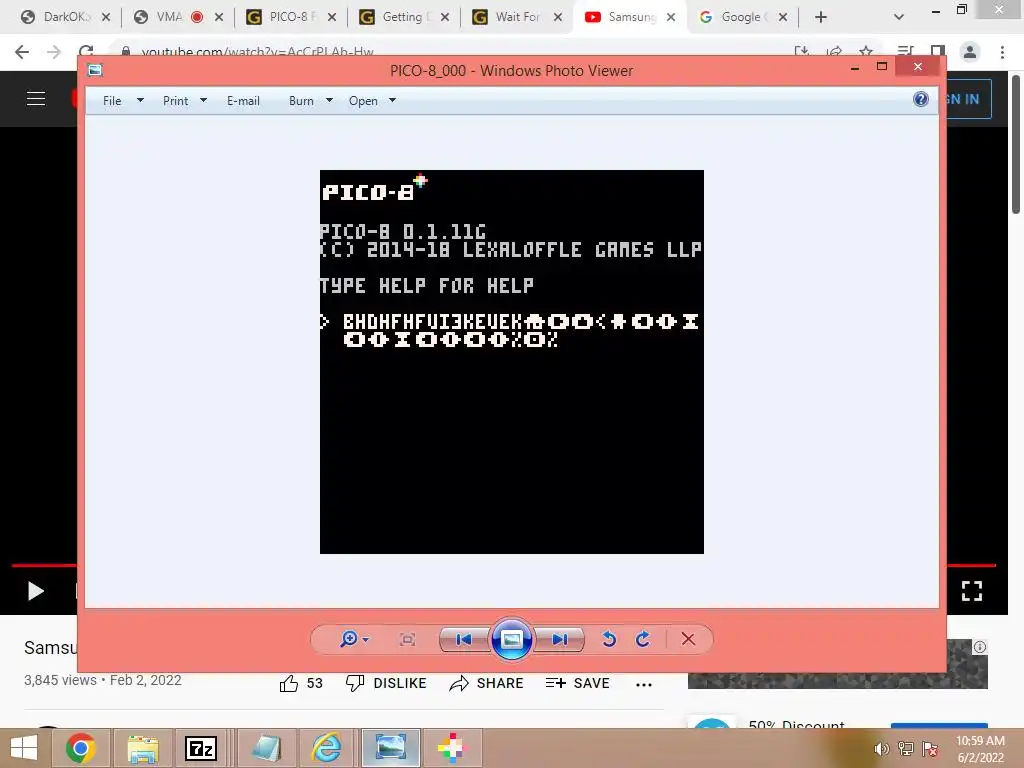Click the magnifier zoom button
This screenshot has width=1024, height=768.
pyautogui.click(x=349, y=639)
